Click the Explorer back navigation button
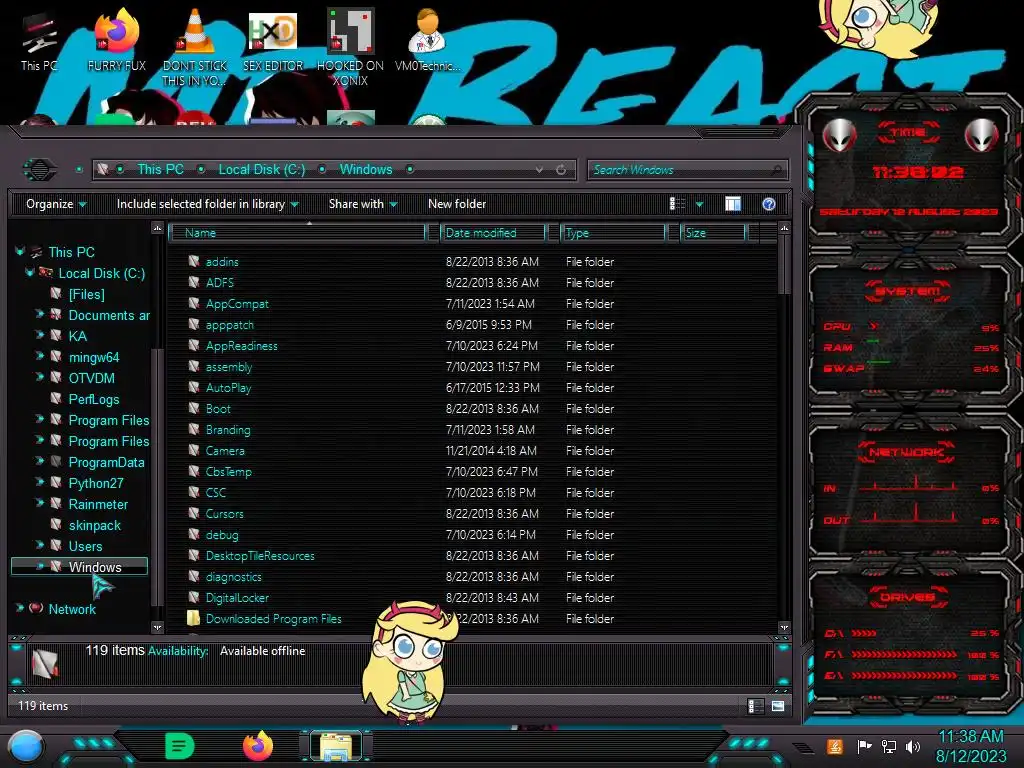The height and width of the screenshot is (768, 1024). pos(40,170)
